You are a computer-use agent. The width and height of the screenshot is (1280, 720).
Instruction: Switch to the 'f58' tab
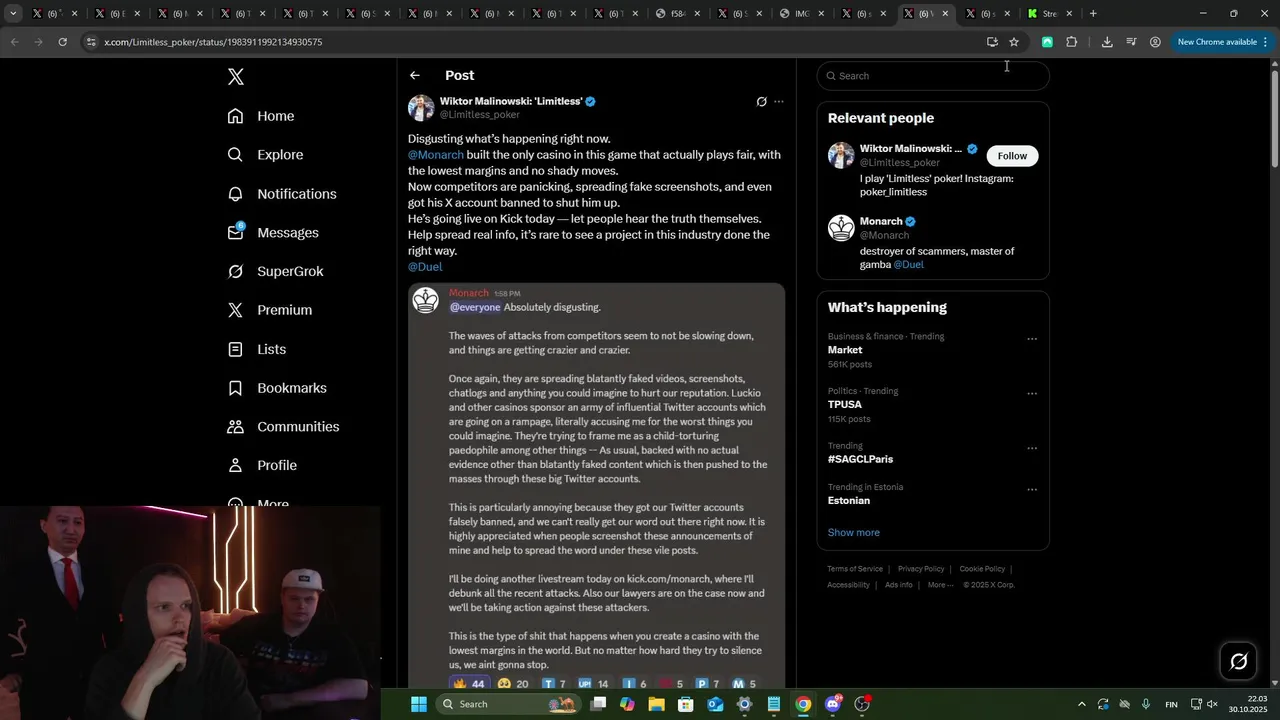click(678, 14)
